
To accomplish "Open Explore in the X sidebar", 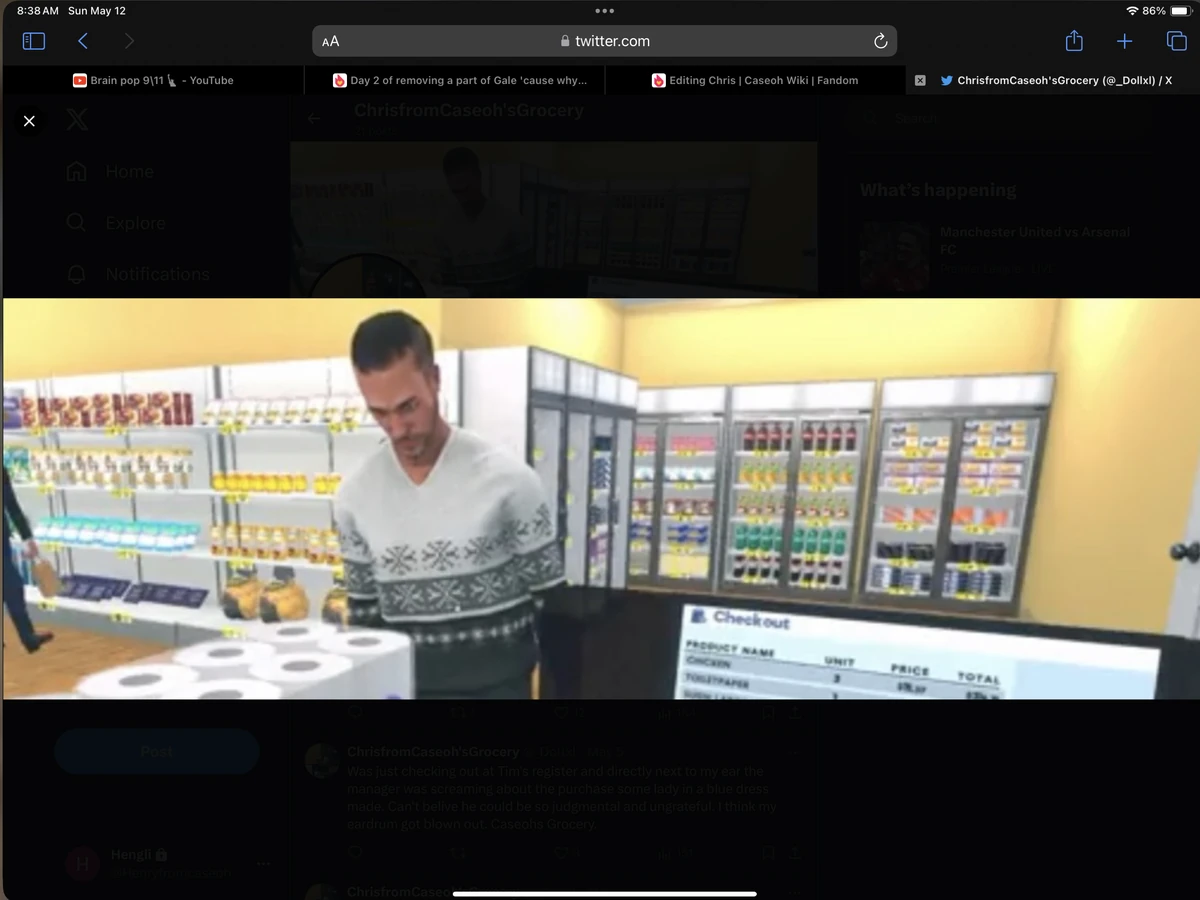I will tap(134, 222).
